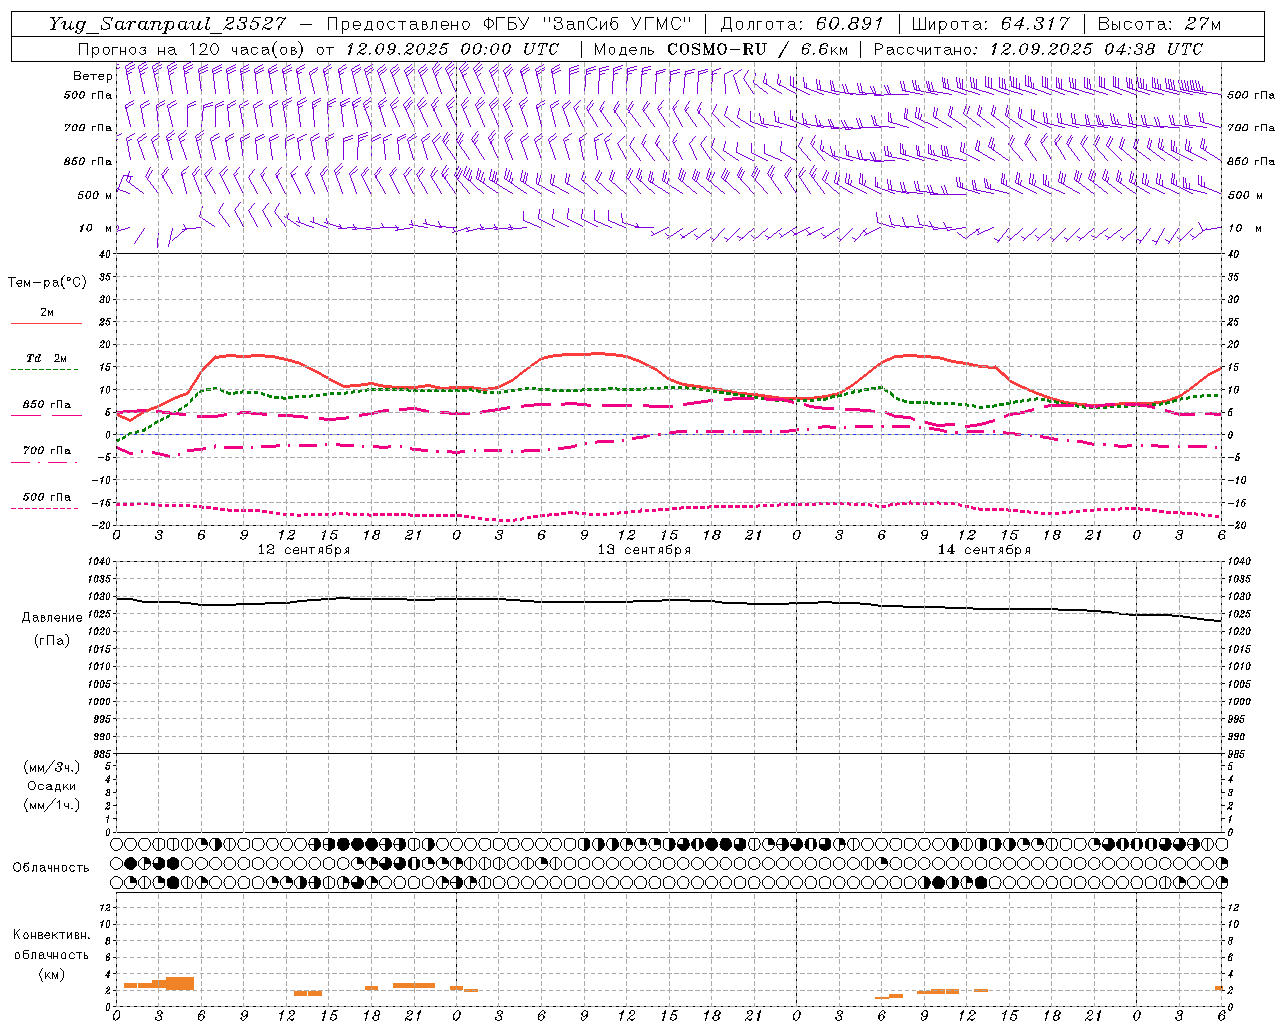Click the station title Yug_Saranpaul_23527
The width and height of the screenshot is (1280, 1024).
point(166,24)
